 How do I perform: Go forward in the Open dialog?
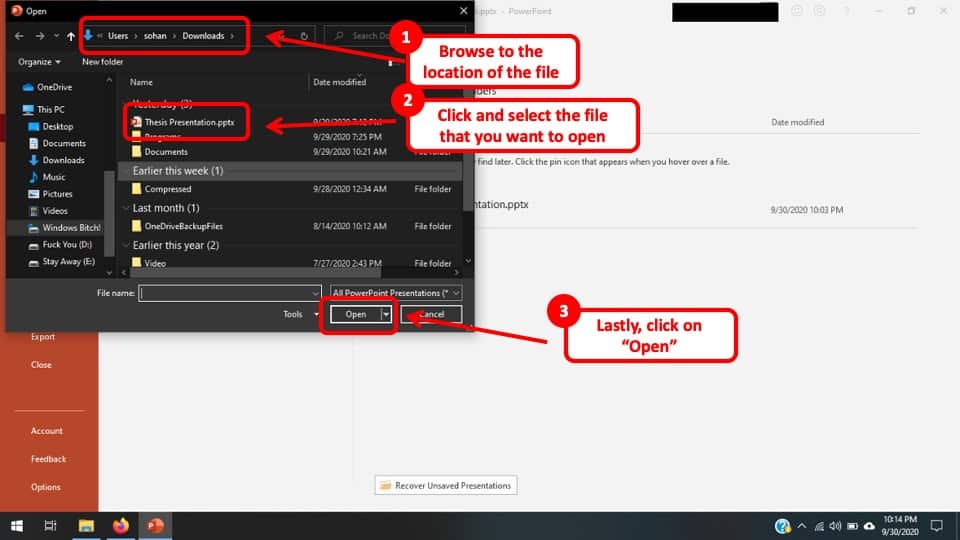[x=40, y=36]
